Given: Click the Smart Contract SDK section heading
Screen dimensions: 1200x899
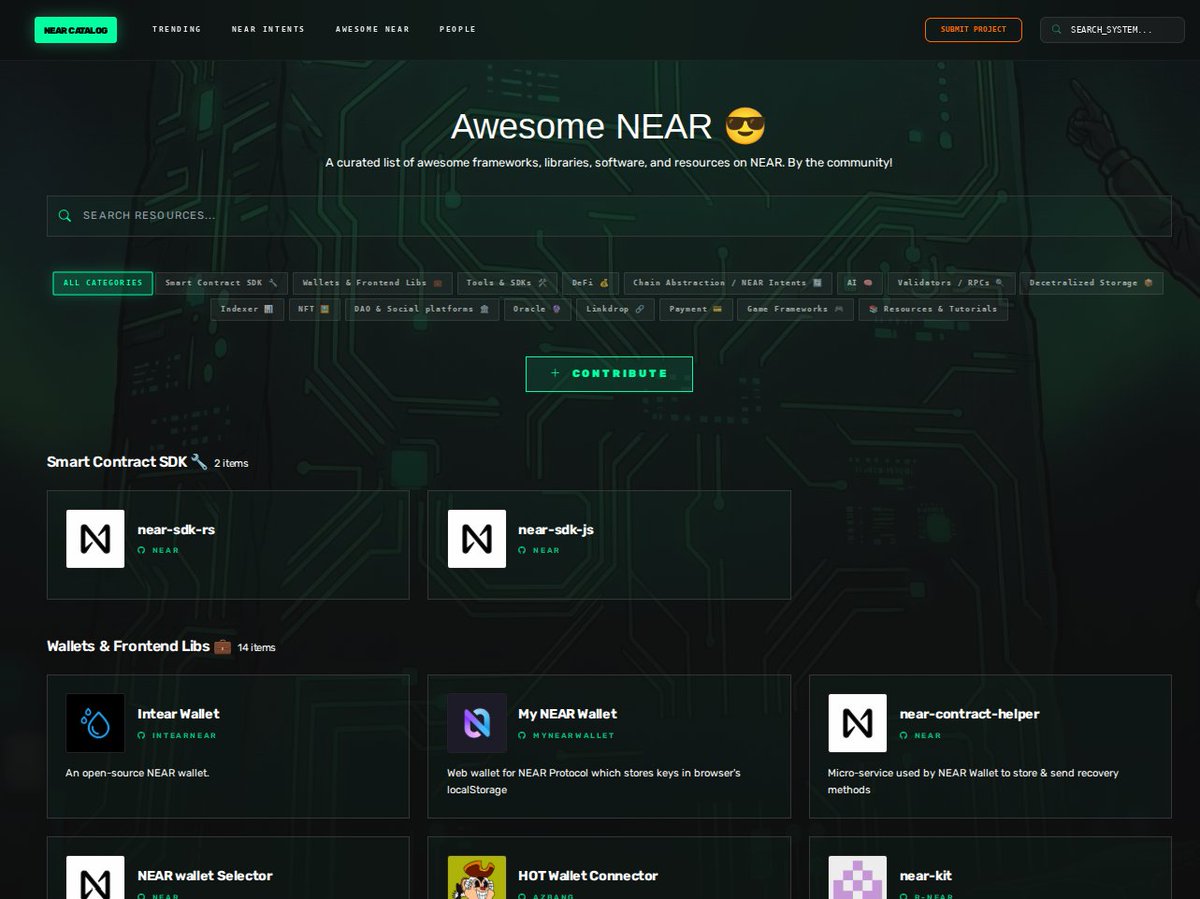Looking at the screenshot, I should [127, 462].
